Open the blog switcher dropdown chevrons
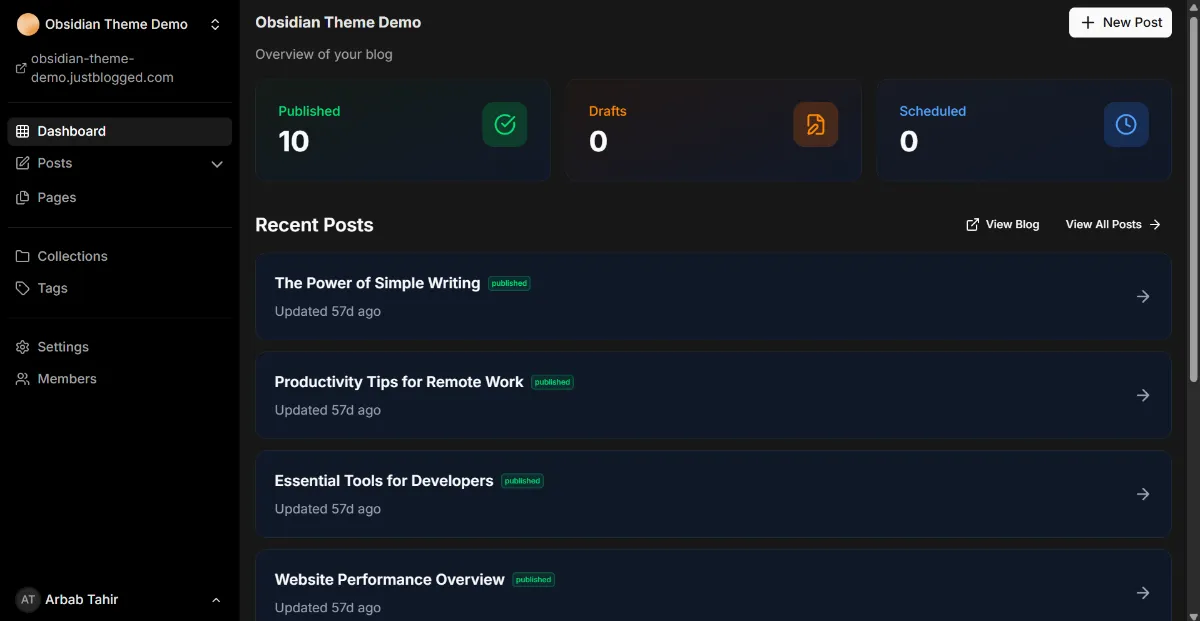Viewport: 1200px width, 621px height. coord(215,24)
